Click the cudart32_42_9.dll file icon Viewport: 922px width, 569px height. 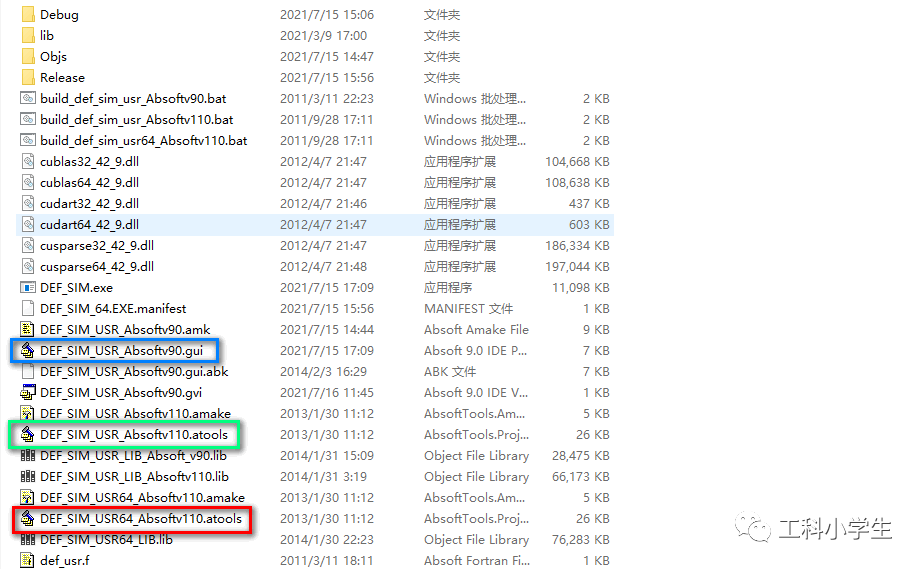(x=28, y=204)
